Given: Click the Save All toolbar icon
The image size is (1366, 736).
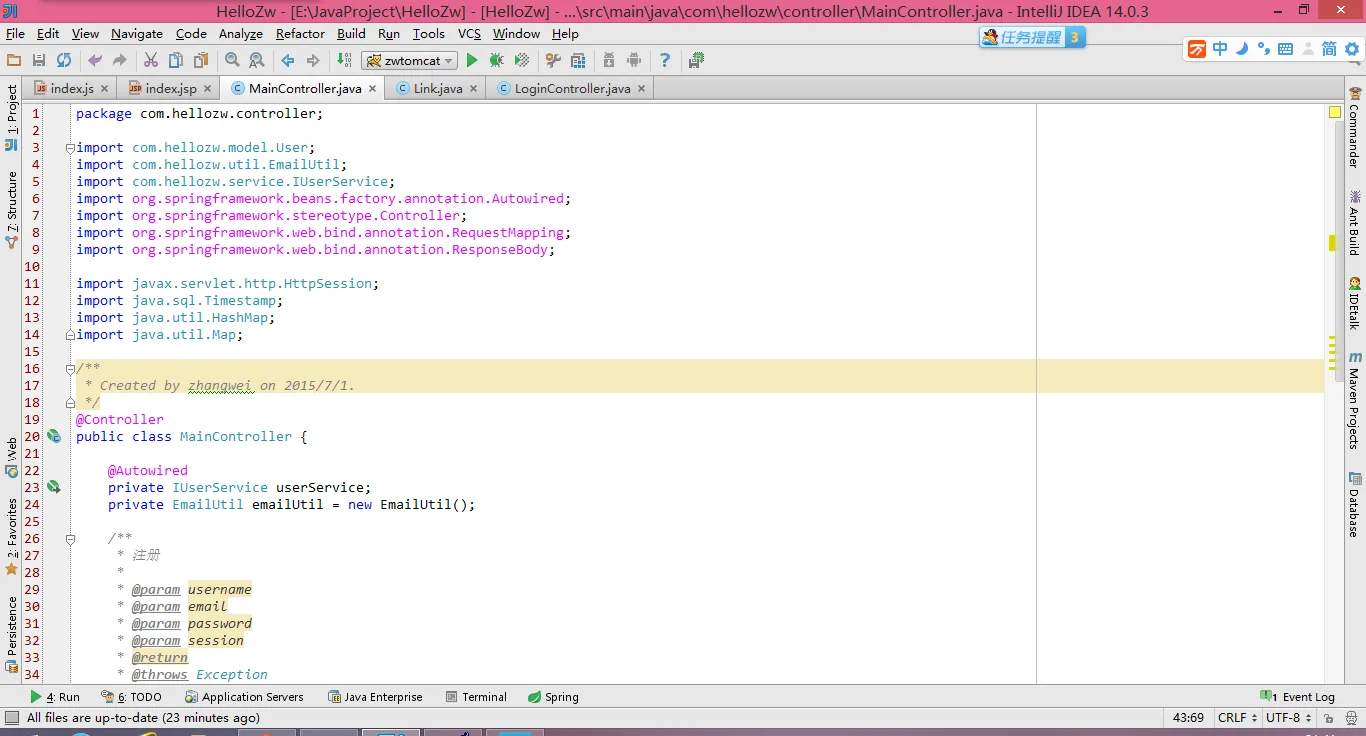Looking at the screenshot, I should 39,61.
